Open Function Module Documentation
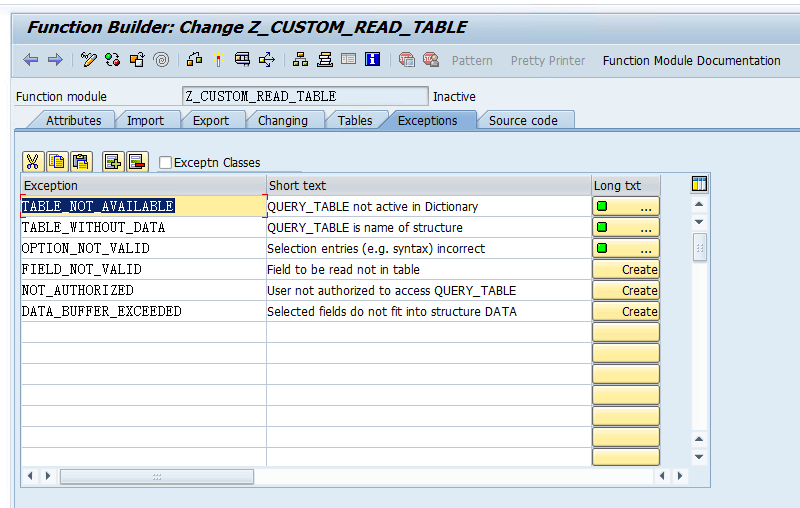800x508 pixels. (x=691, y=61)
